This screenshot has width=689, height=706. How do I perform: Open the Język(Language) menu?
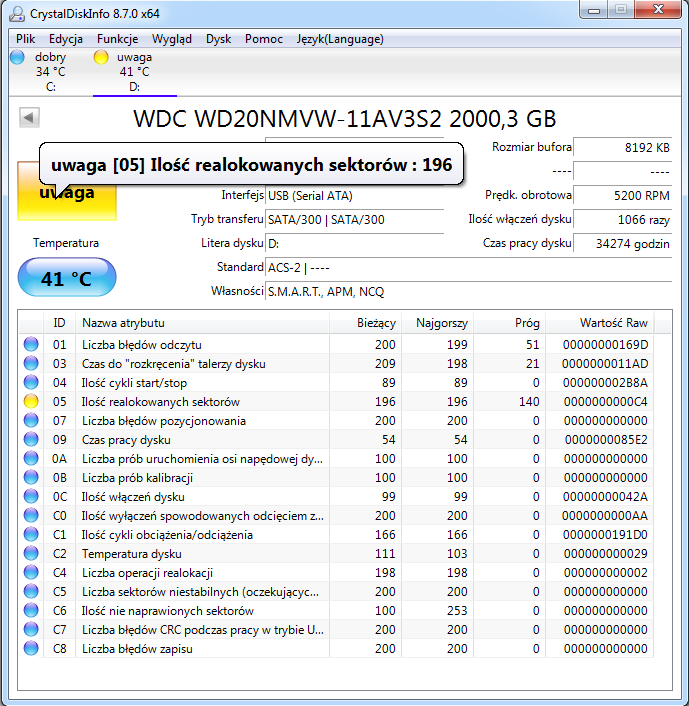(x=340, y=39)
